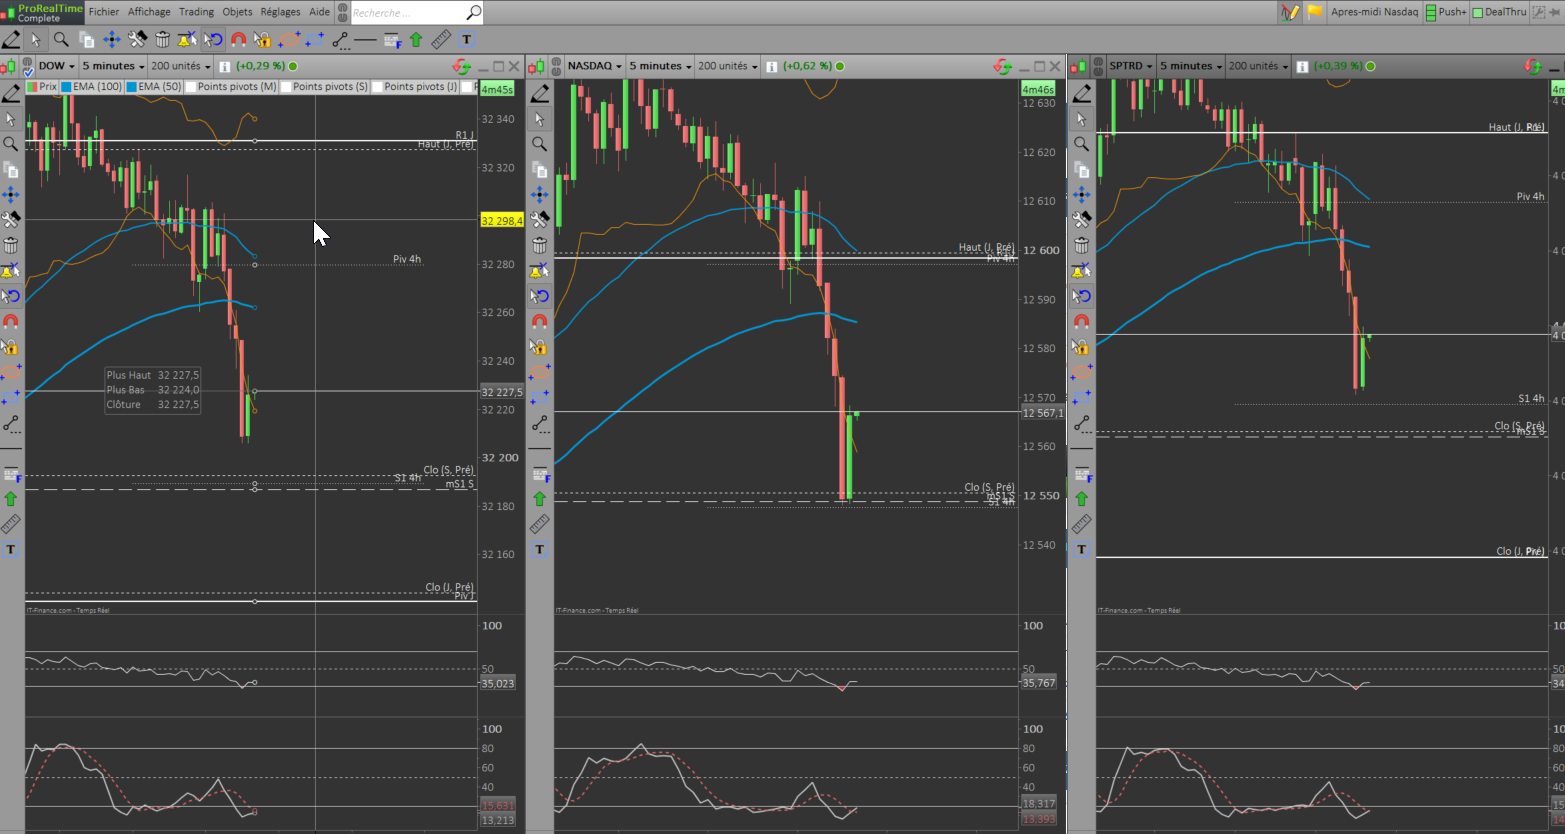
Task: Open the DOW chart 5 minutes timeframe dropdown
Action: pyautogui.click(x=113, y=66)
